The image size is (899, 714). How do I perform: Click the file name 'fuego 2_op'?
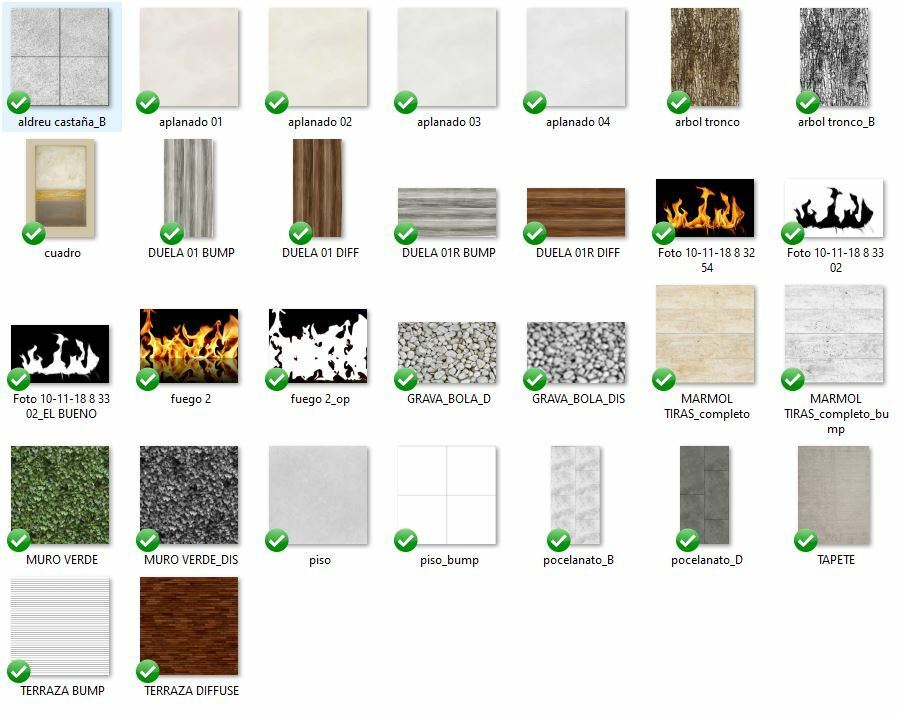[320, 399]
